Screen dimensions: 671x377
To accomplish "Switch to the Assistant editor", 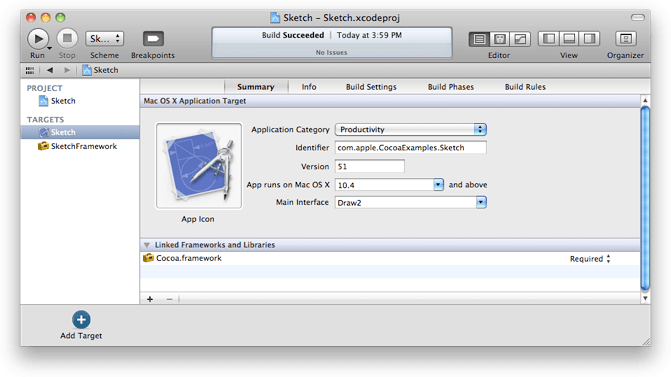I will click(499, 39).
